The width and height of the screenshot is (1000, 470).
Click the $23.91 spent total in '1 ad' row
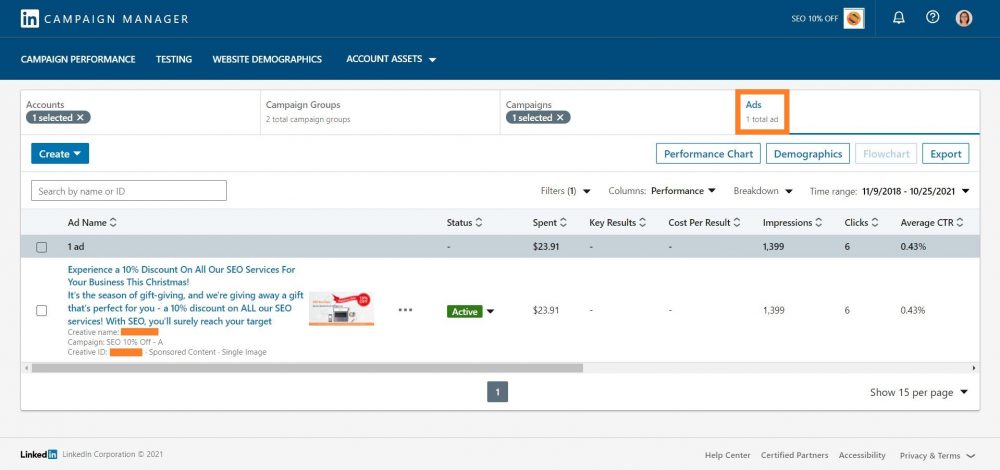click(546, 246)
